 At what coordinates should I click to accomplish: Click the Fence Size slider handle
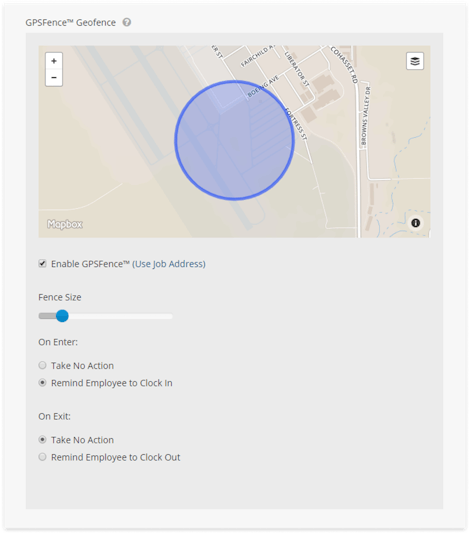(x=62, y=316)
